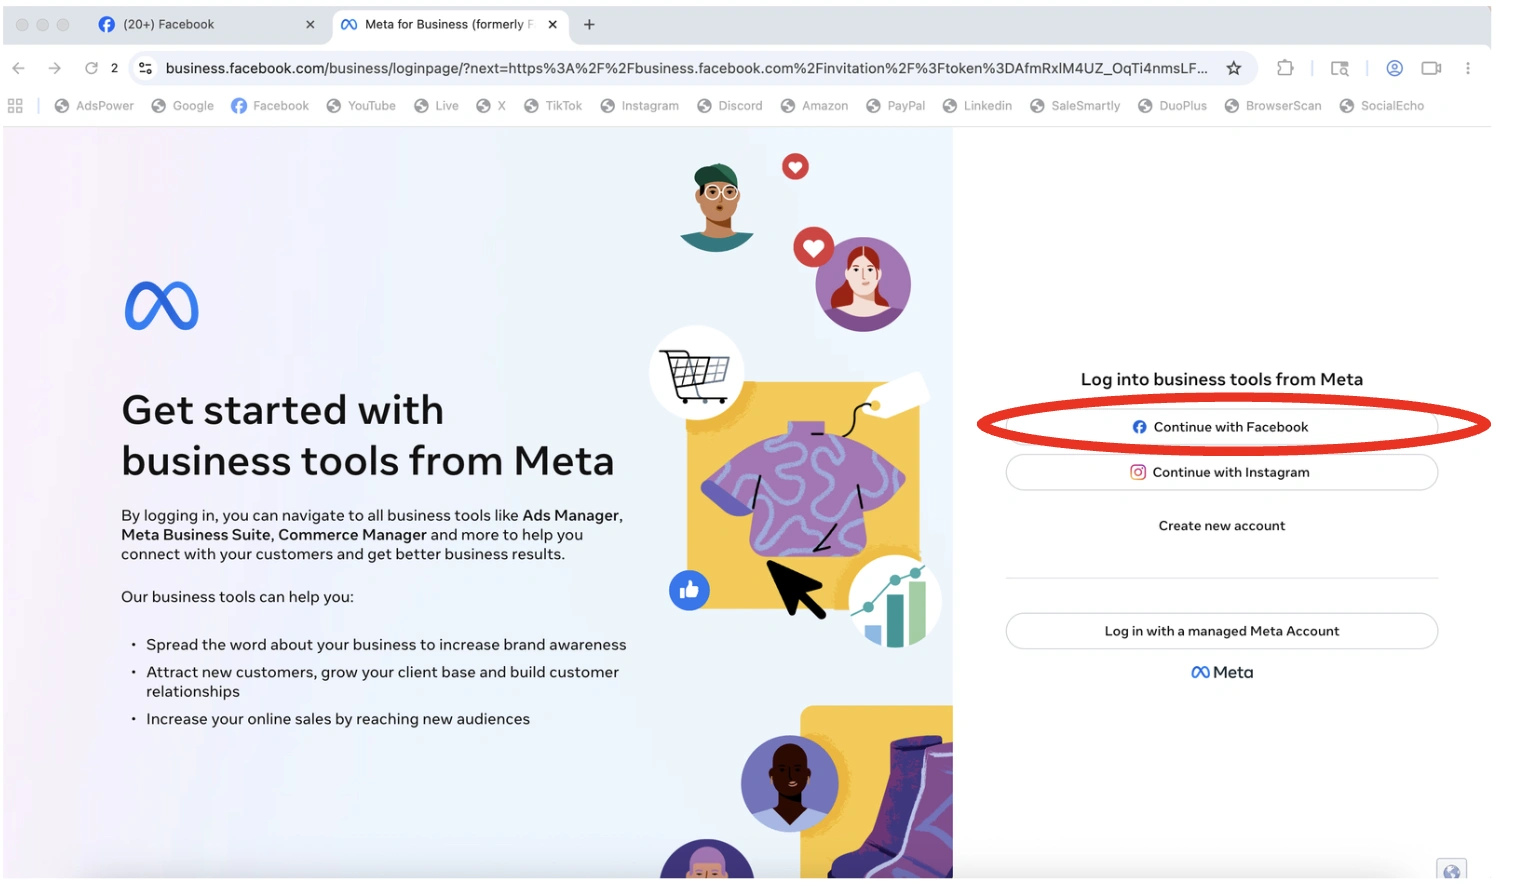The image size is (1520, 884).
Task: Click the browser forward arrow
Action: coord(54,68)
